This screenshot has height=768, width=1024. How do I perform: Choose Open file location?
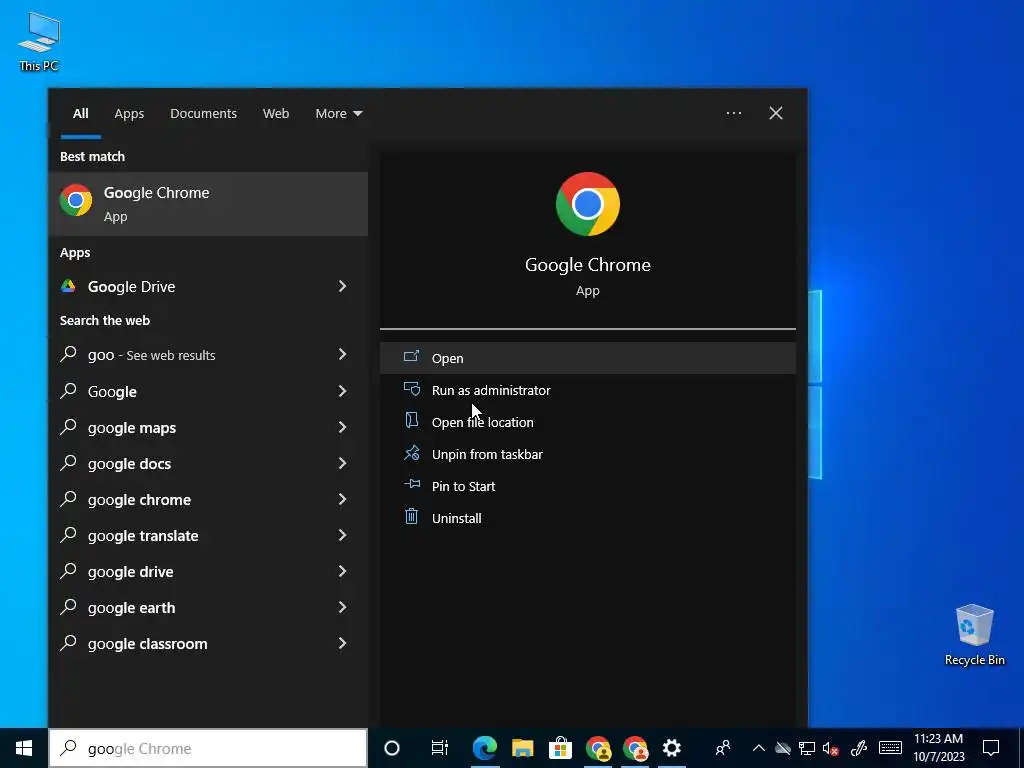588,422
